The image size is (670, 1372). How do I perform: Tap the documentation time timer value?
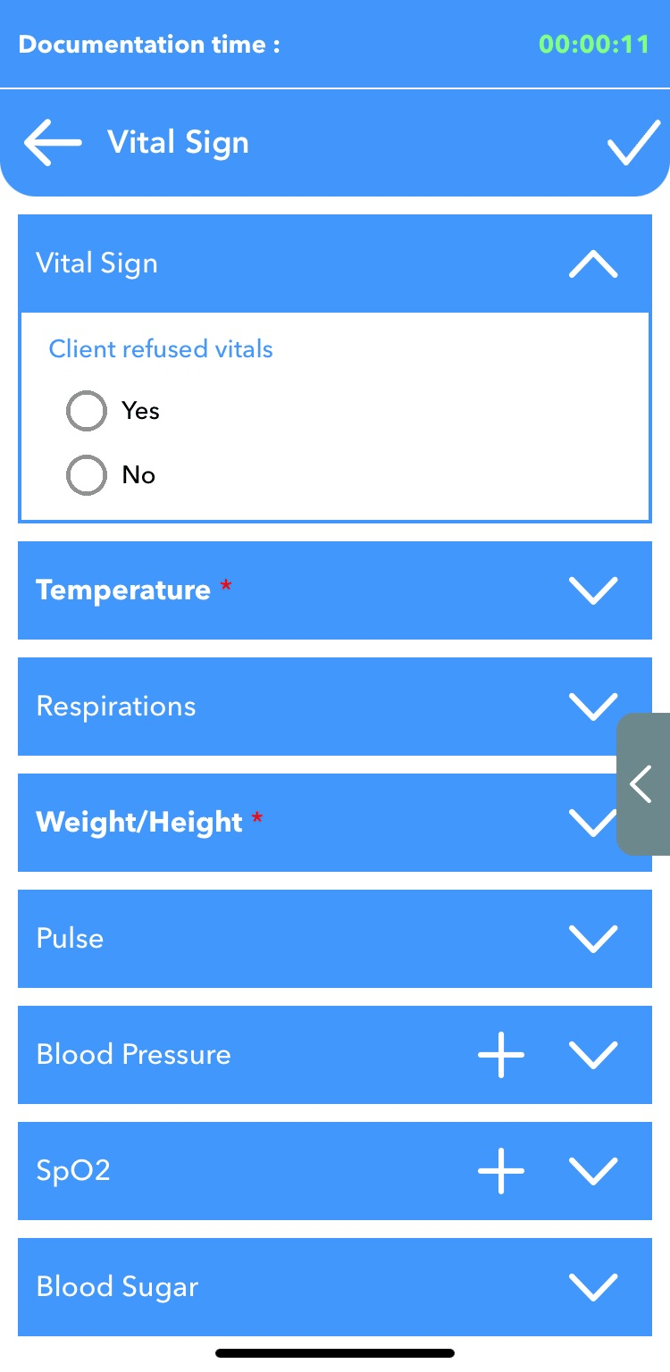[x=594, y=44]
